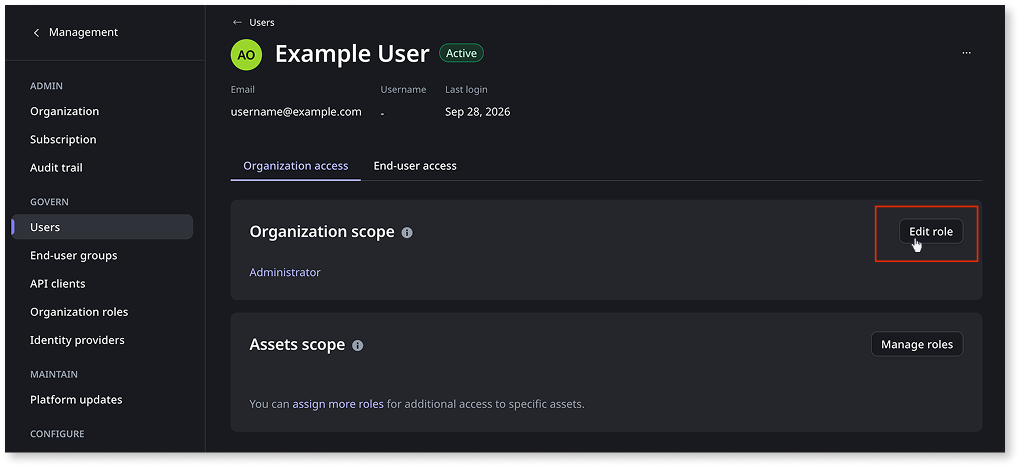Click the Example User heading

point(352,54)
